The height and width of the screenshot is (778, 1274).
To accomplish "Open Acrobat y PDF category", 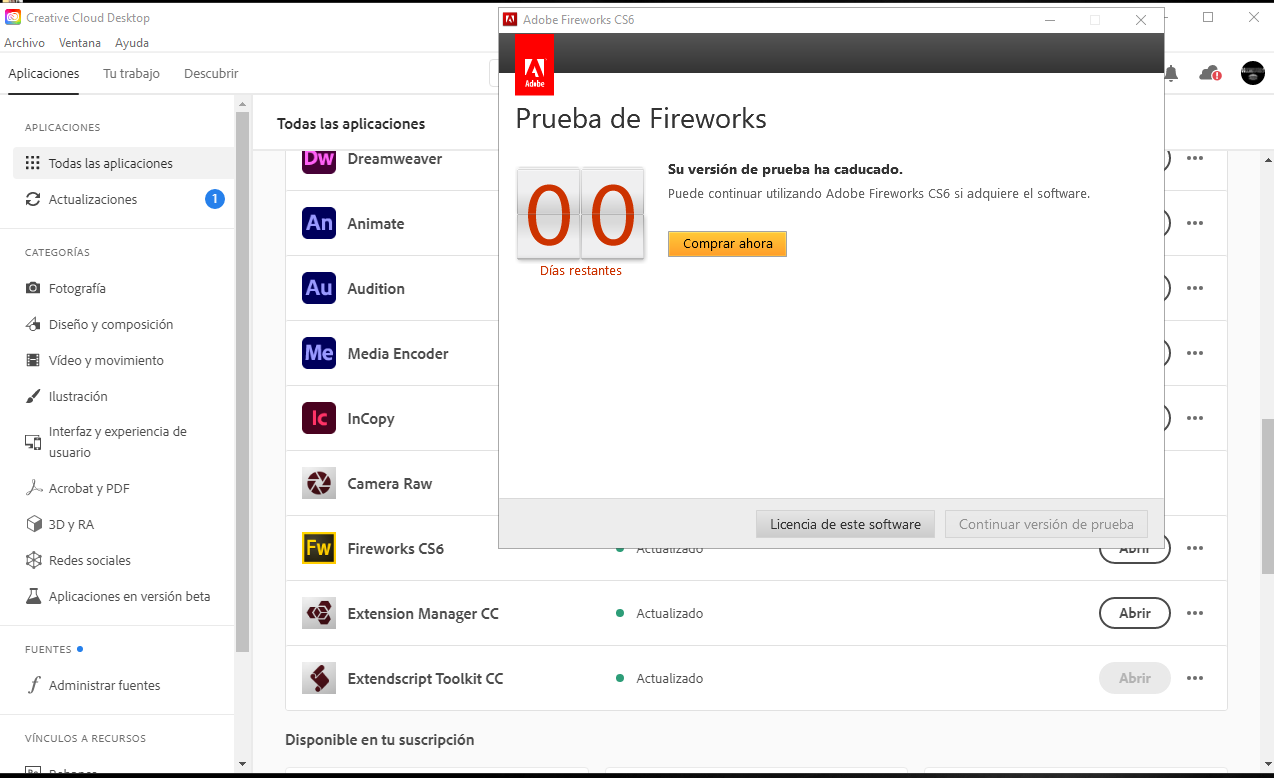I will pos(76,488).
